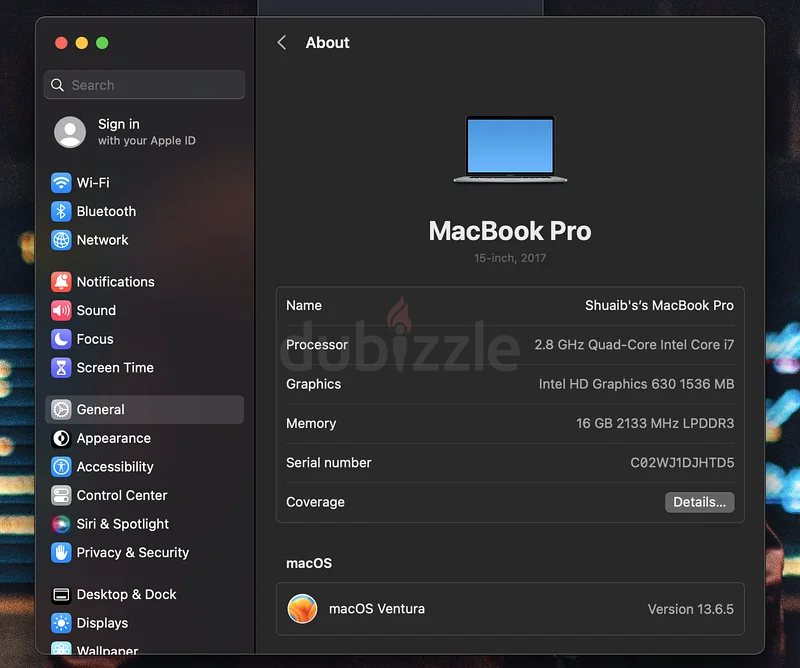Image resolution: width=800 pixels, height=668 pixels.
Task: Select Control Center label
Action: [x=122, y=495]
